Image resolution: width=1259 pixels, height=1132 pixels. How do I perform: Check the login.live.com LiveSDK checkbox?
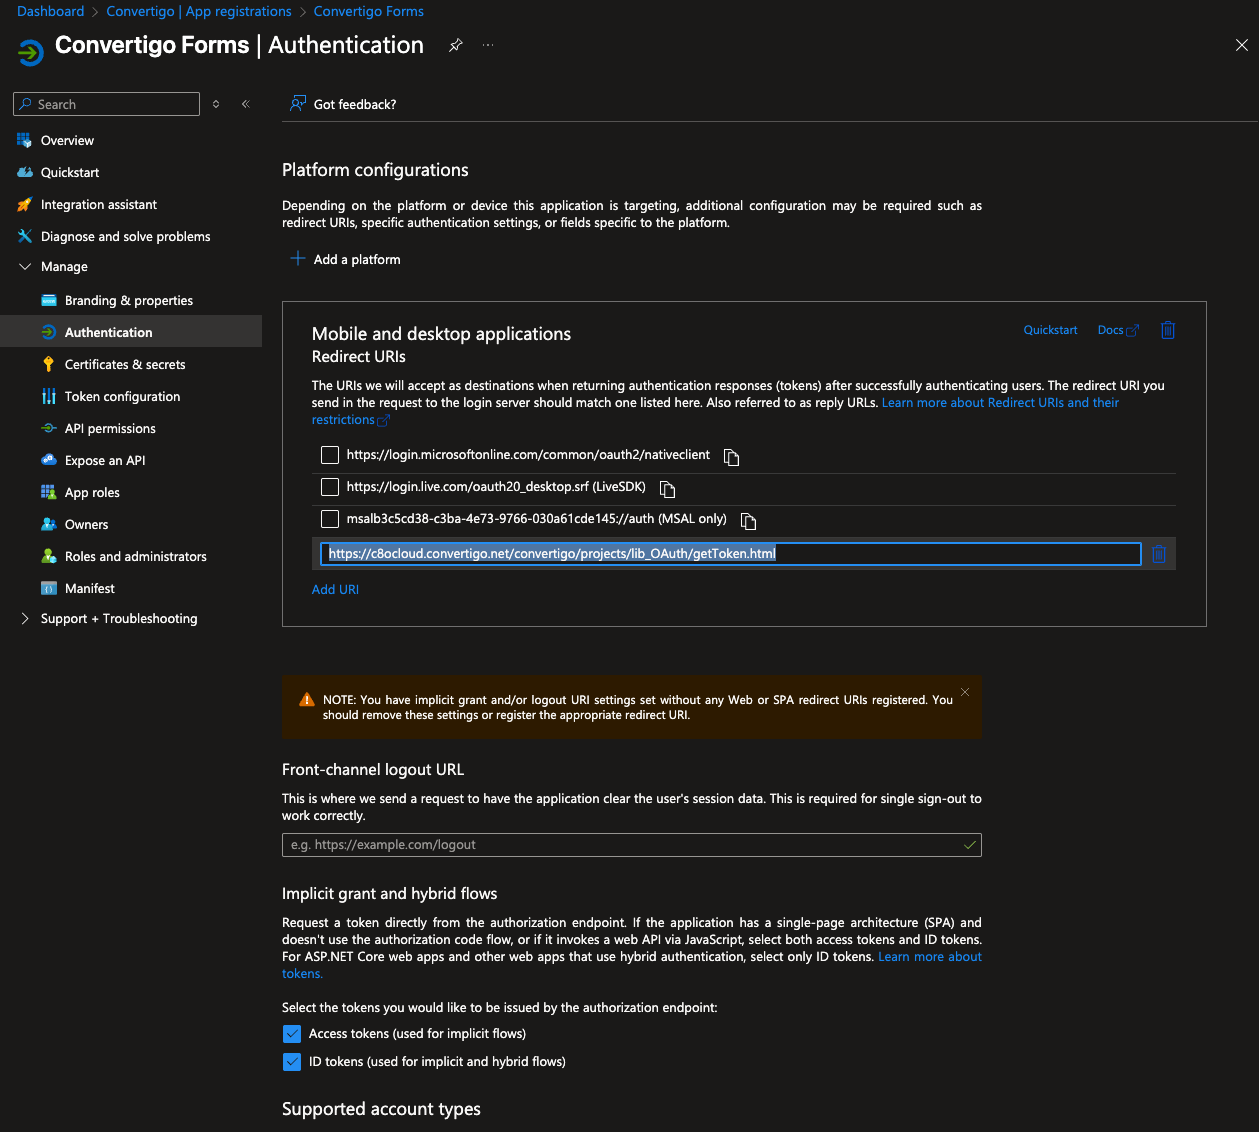(330, 487)
